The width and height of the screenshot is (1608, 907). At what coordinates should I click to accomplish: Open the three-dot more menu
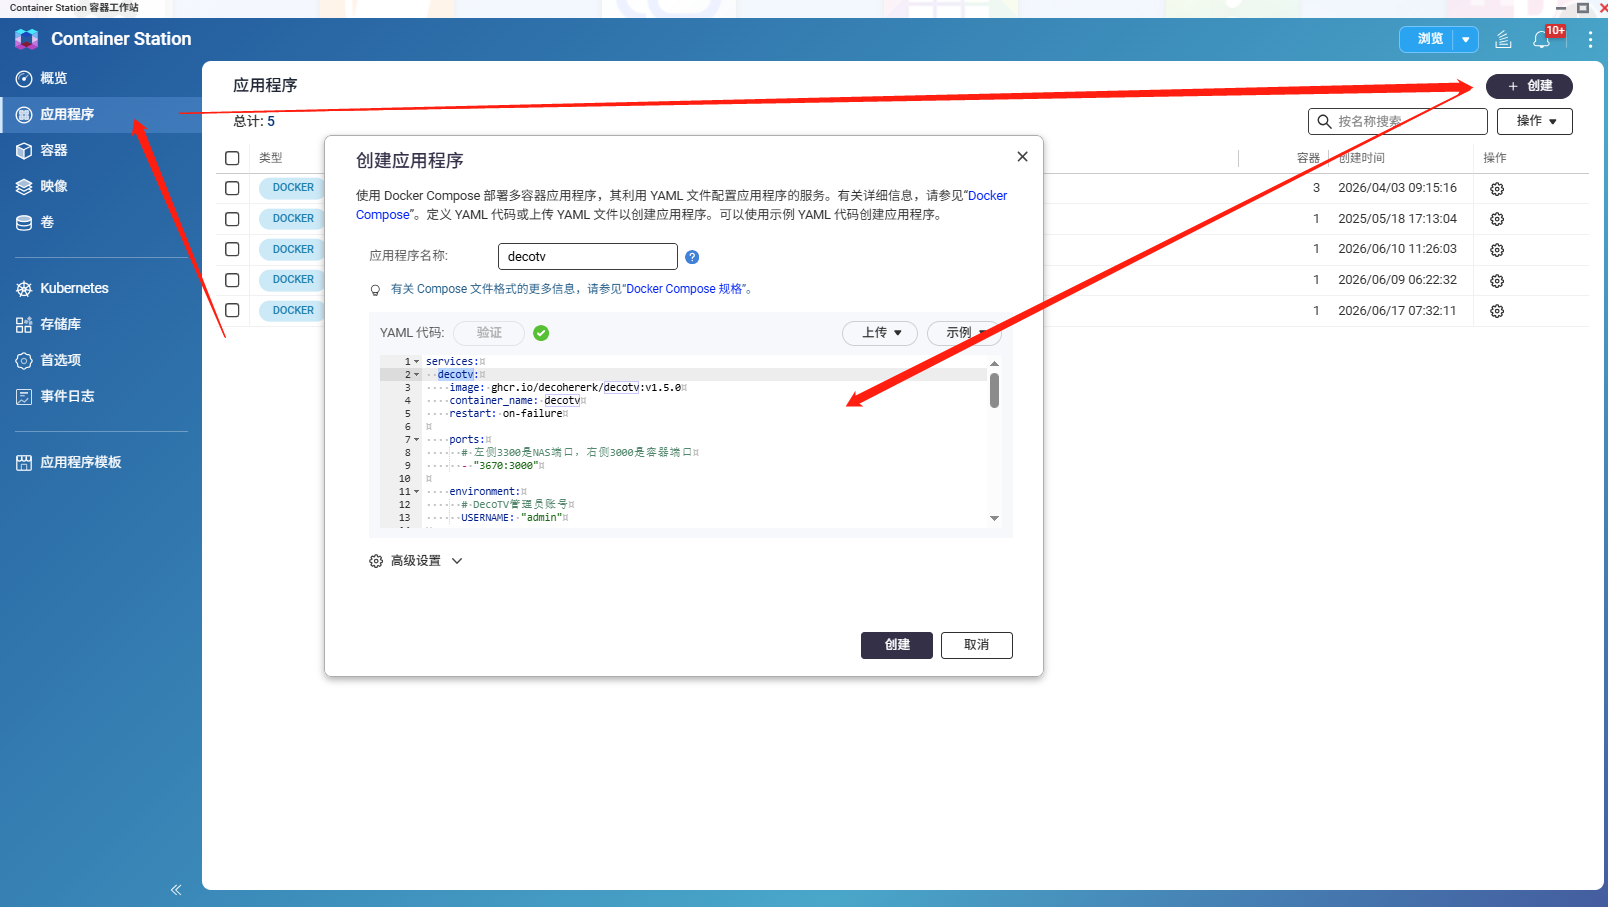pyautogui.click(x=1590, y=39)
